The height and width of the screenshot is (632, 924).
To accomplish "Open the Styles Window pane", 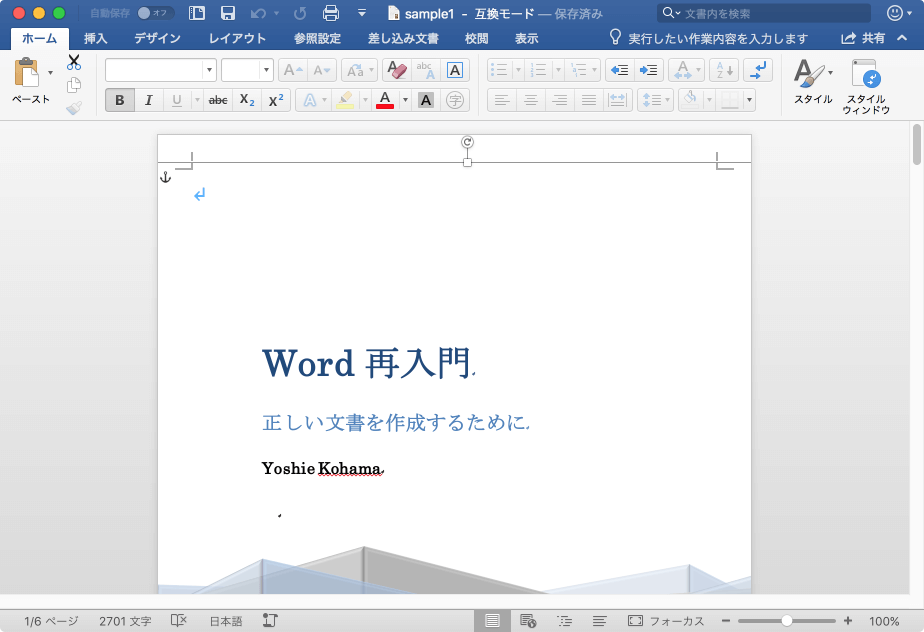I will point(865,86).
